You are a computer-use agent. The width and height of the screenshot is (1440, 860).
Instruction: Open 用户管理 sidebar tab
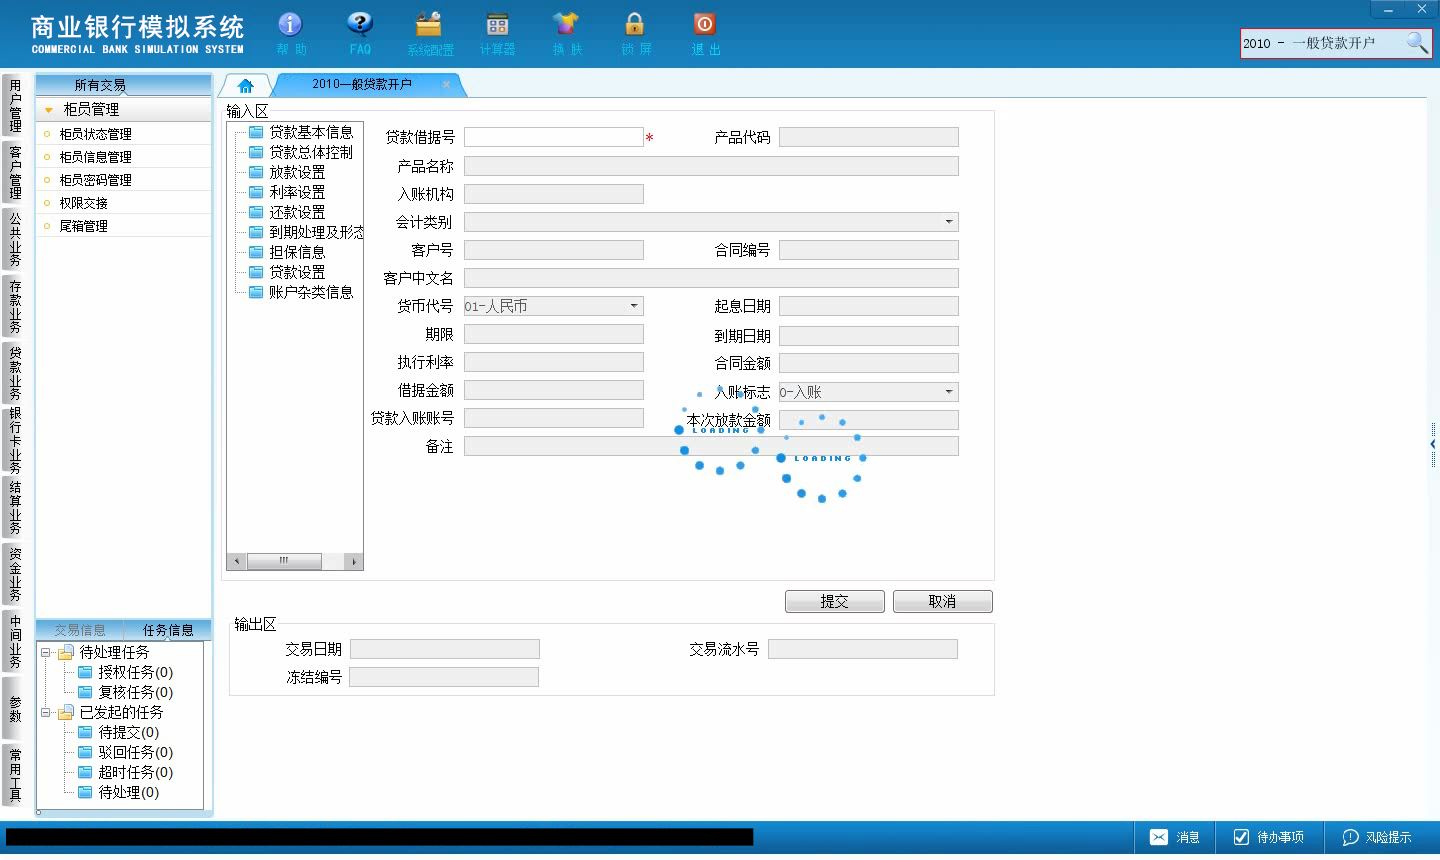14,106
